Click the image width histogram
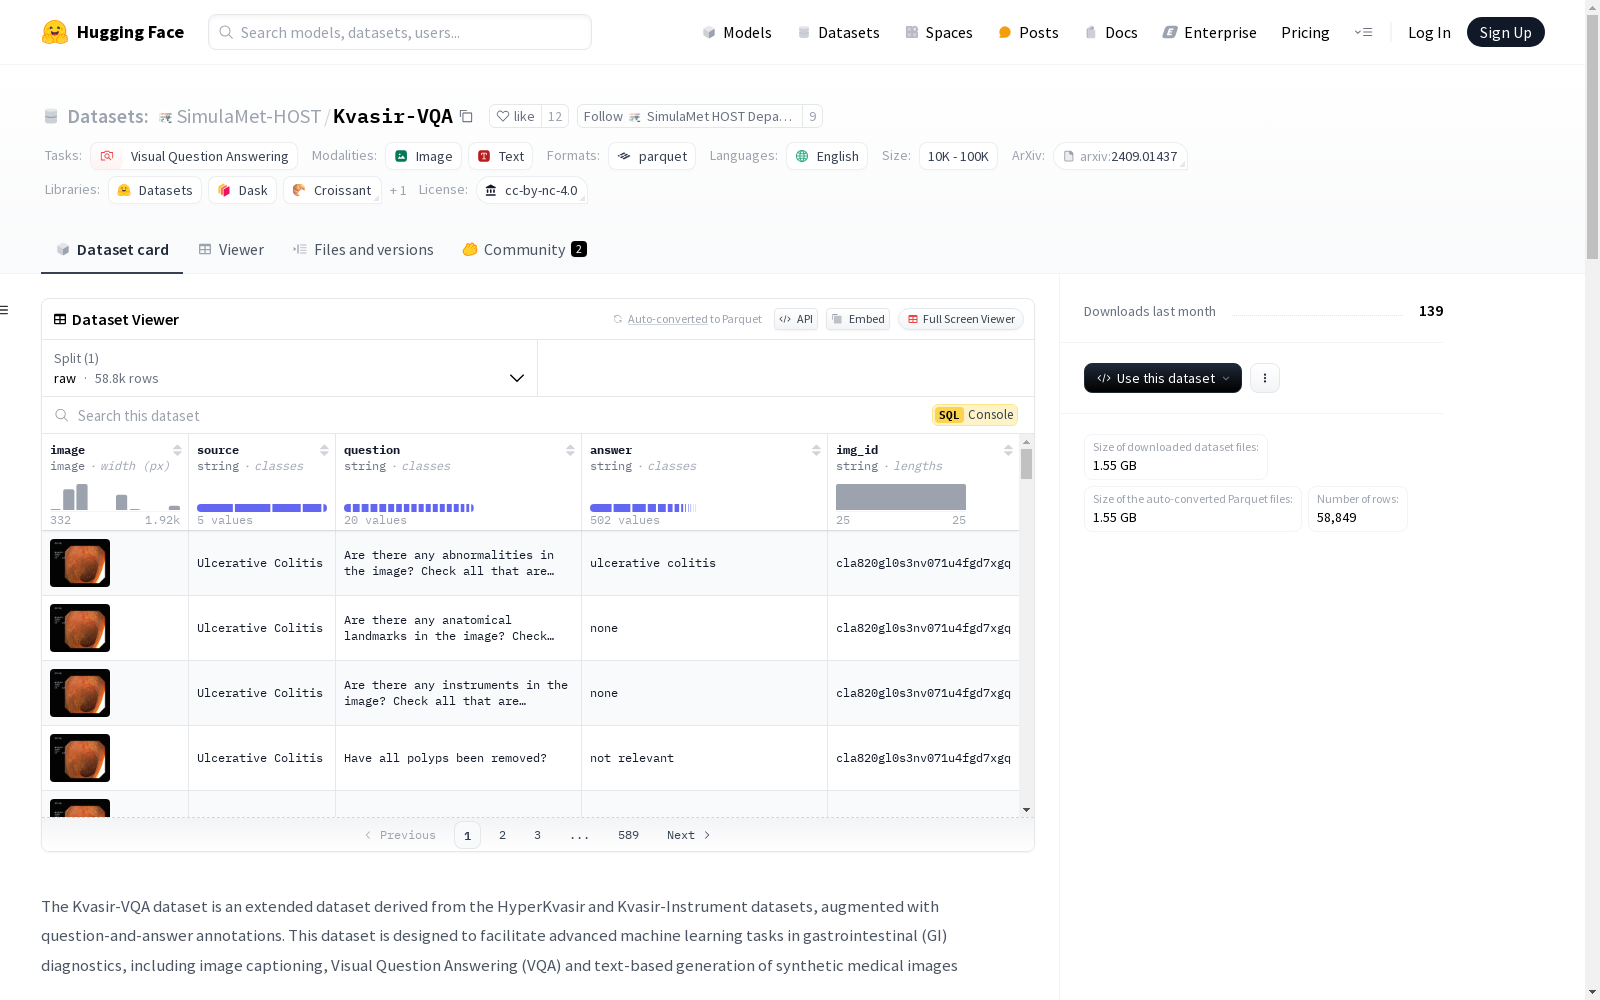Image resolution: width=1600 pixels, height=1000 pixels. pyautogui.click(x=115, y=497)
